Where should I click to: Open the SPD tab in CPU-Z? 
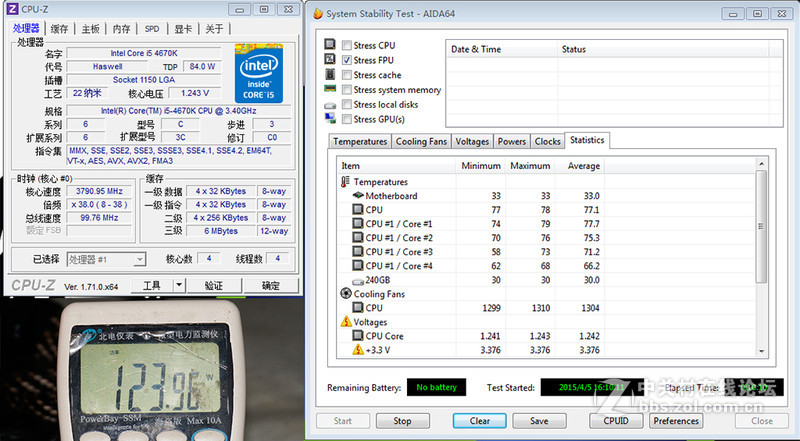pyautogui.click(x=151, y=29)
